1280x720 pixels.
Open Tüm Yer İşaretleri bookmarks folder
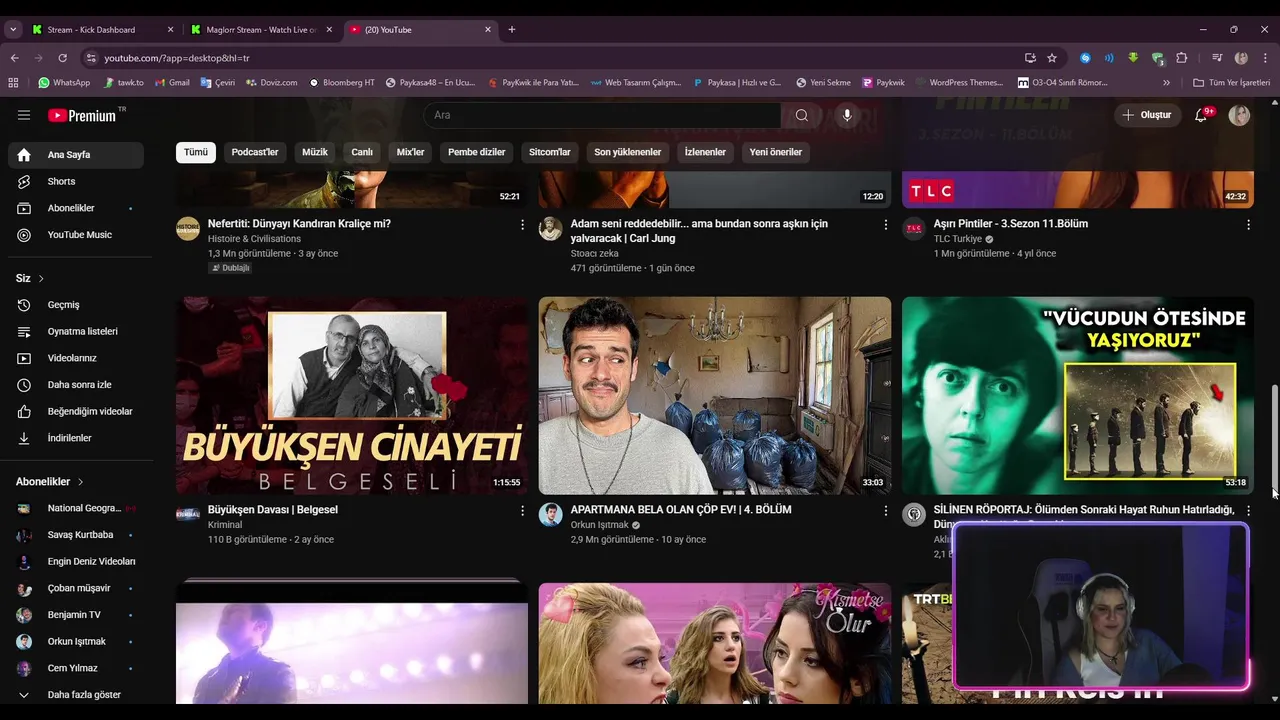1232,83
